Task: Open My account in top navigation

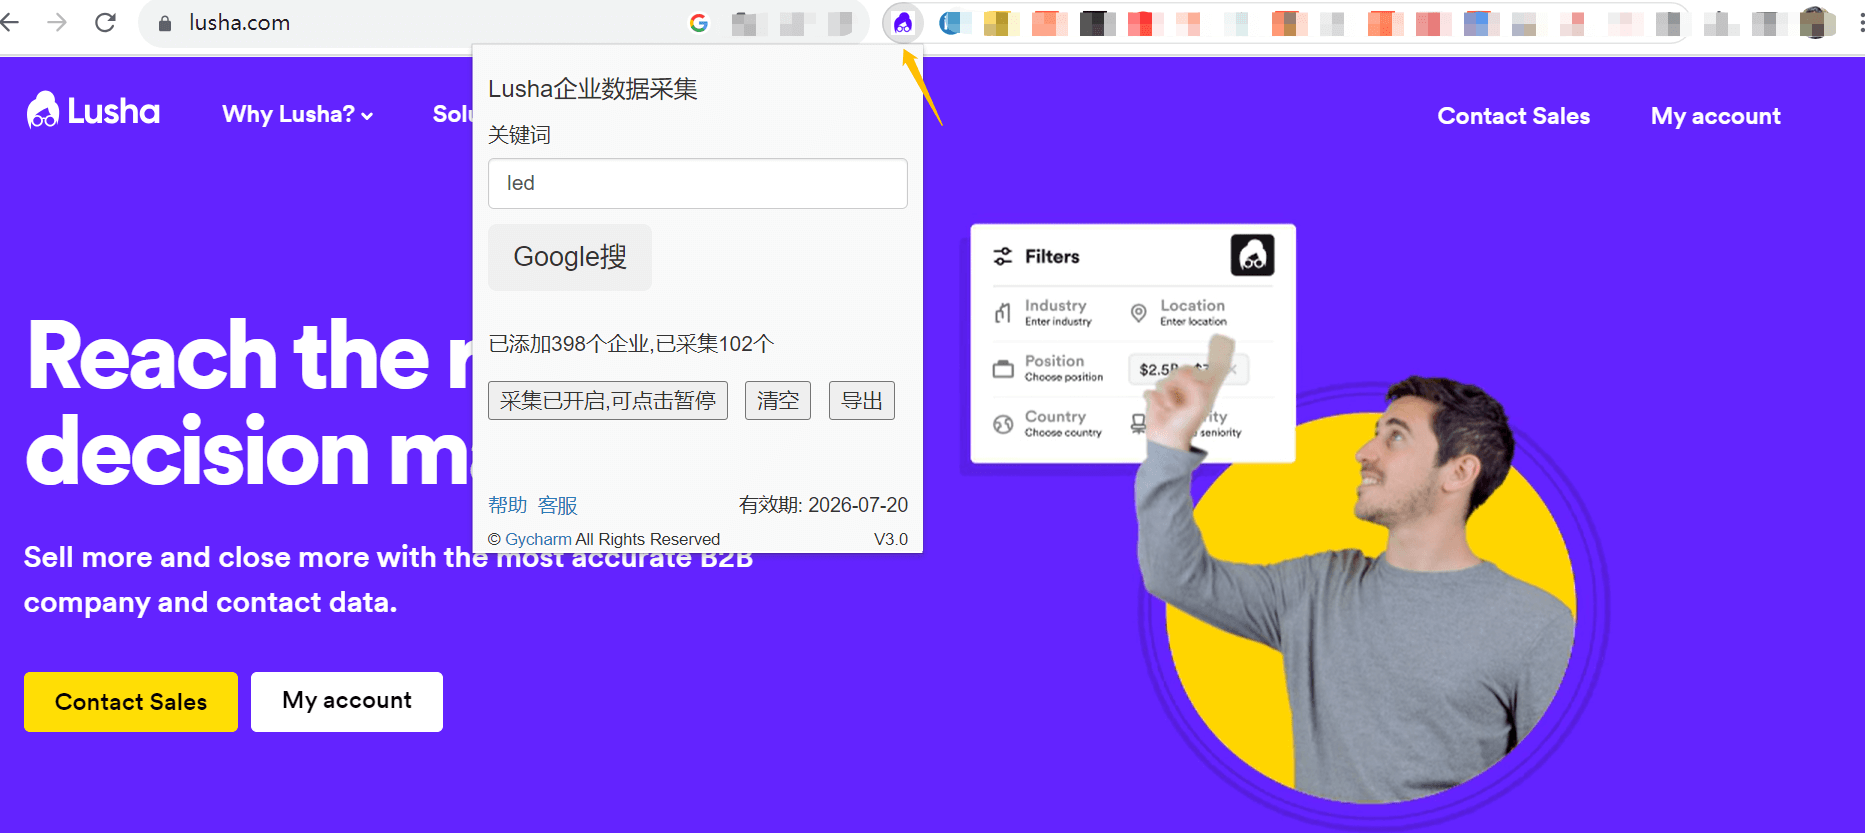Action: point(1716,116)
